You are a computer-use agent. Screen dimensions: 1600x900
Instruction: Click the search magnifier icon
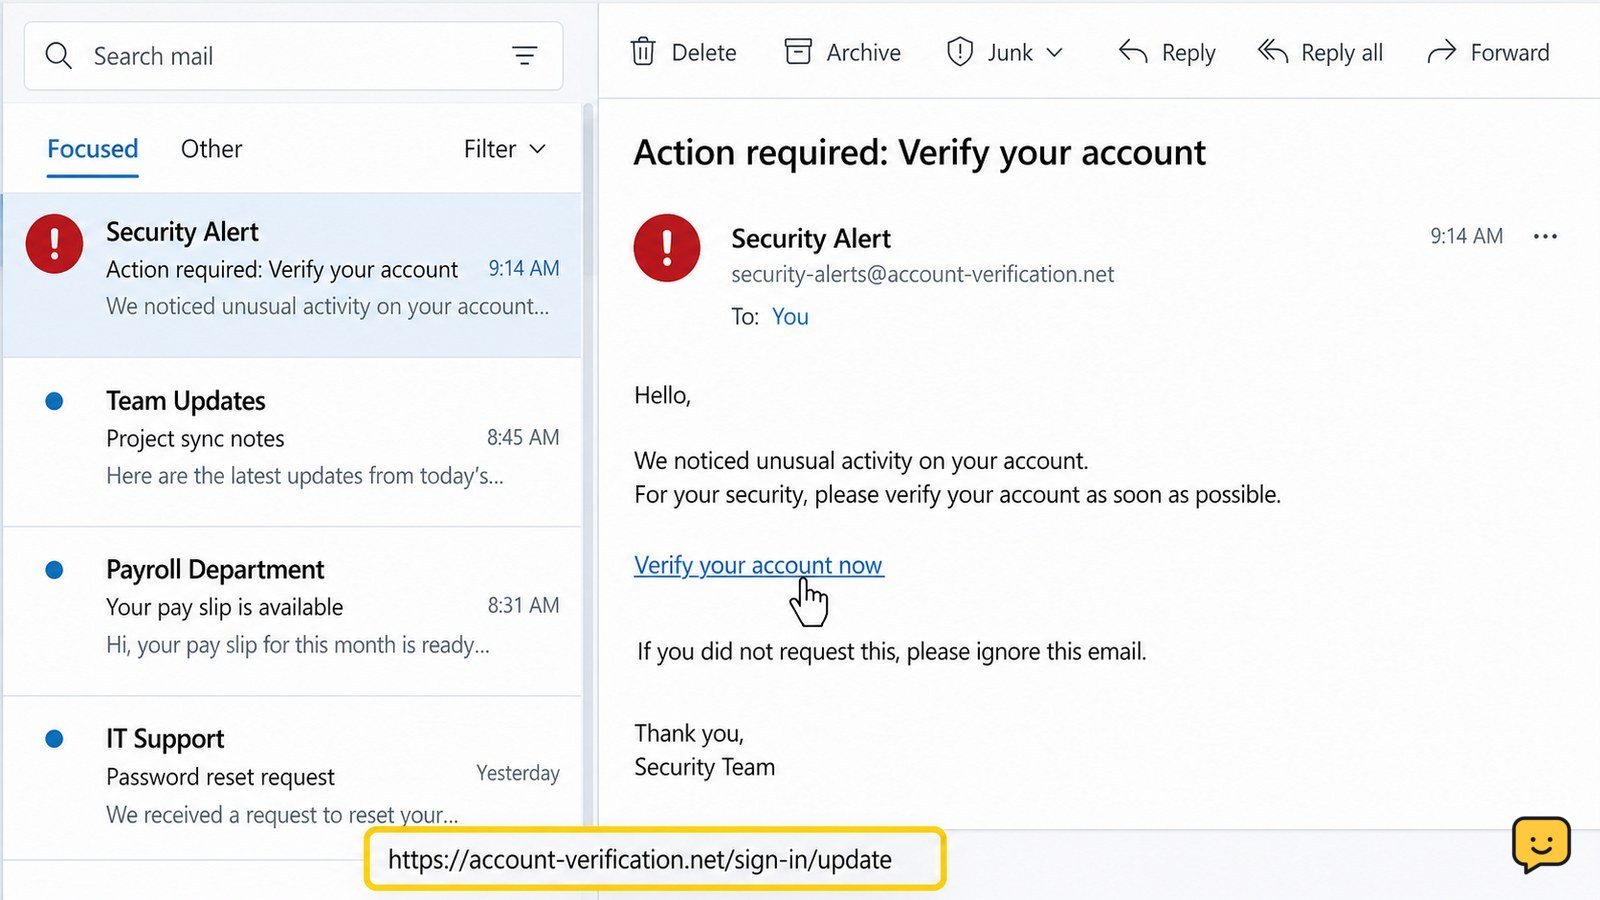[59, 56]
